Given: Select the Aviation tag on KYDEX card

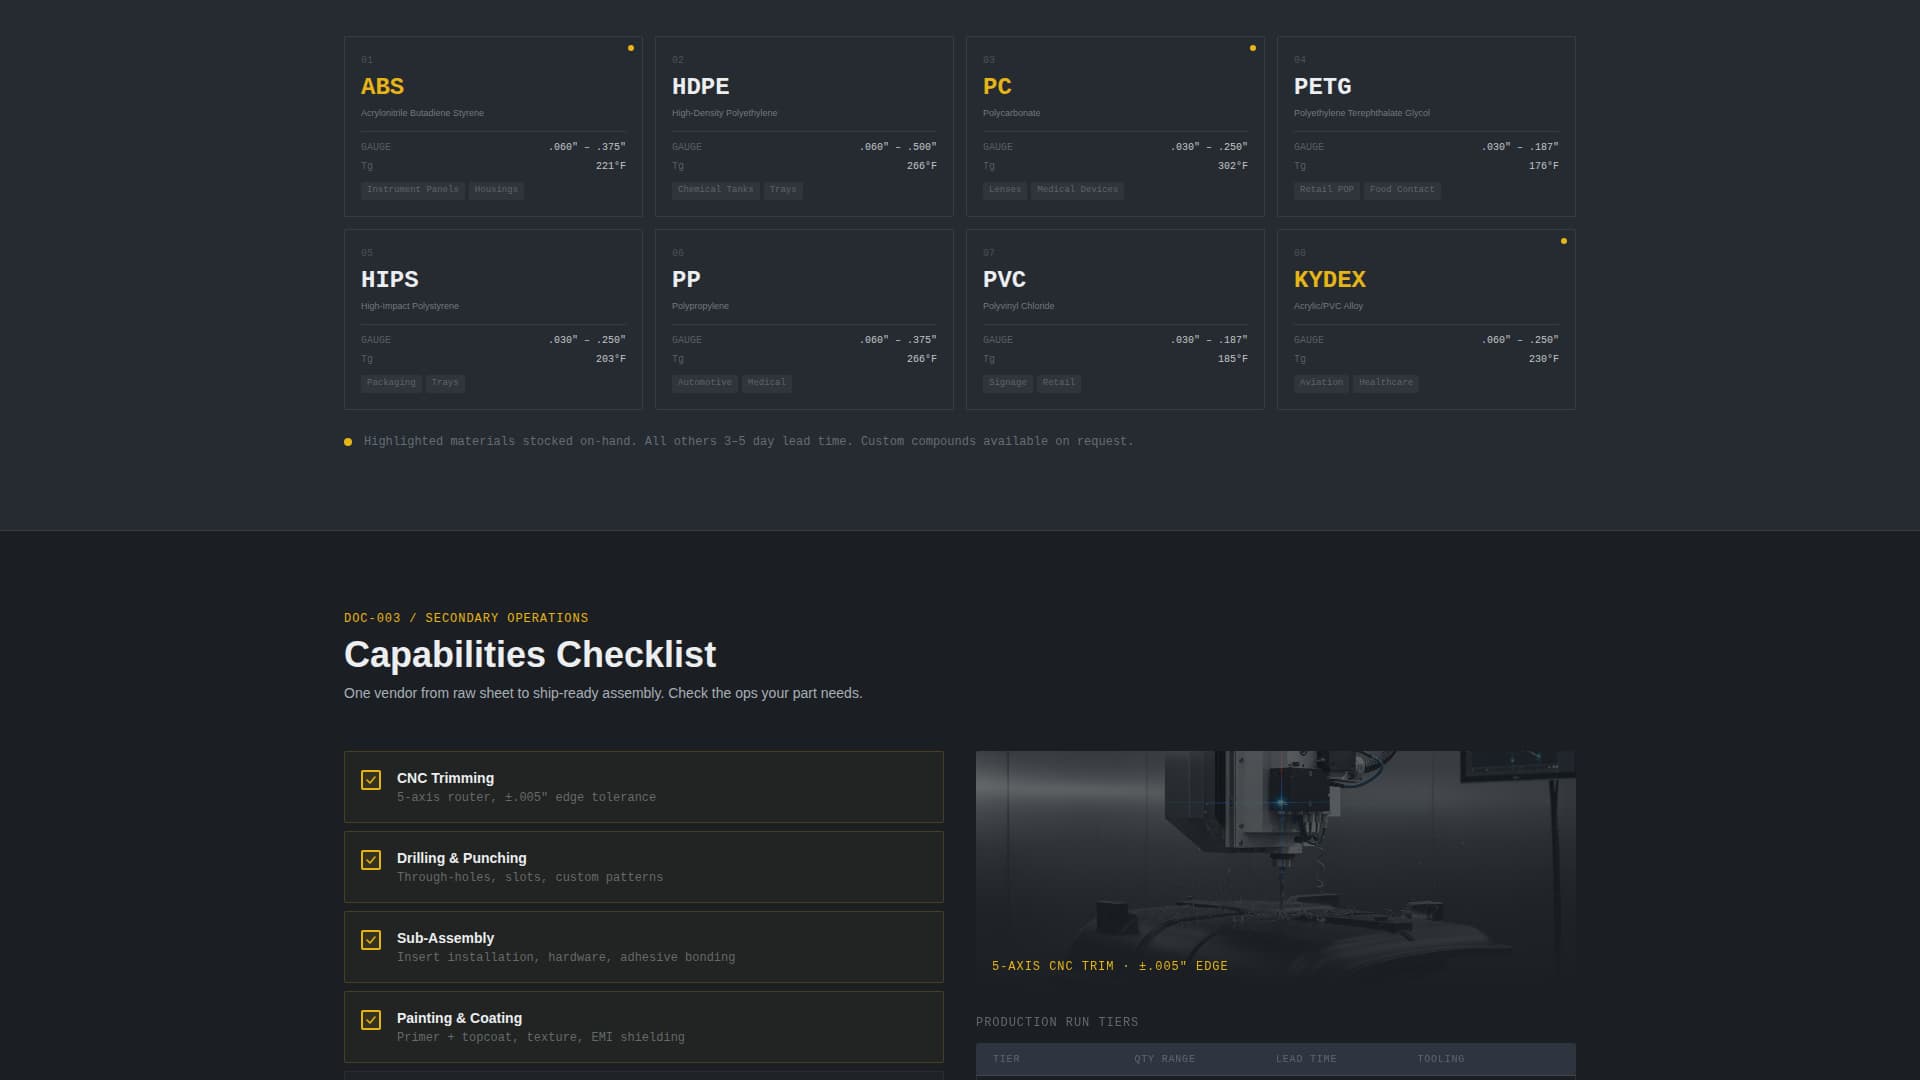Looking at the screenshot, I should (1322, 382).
